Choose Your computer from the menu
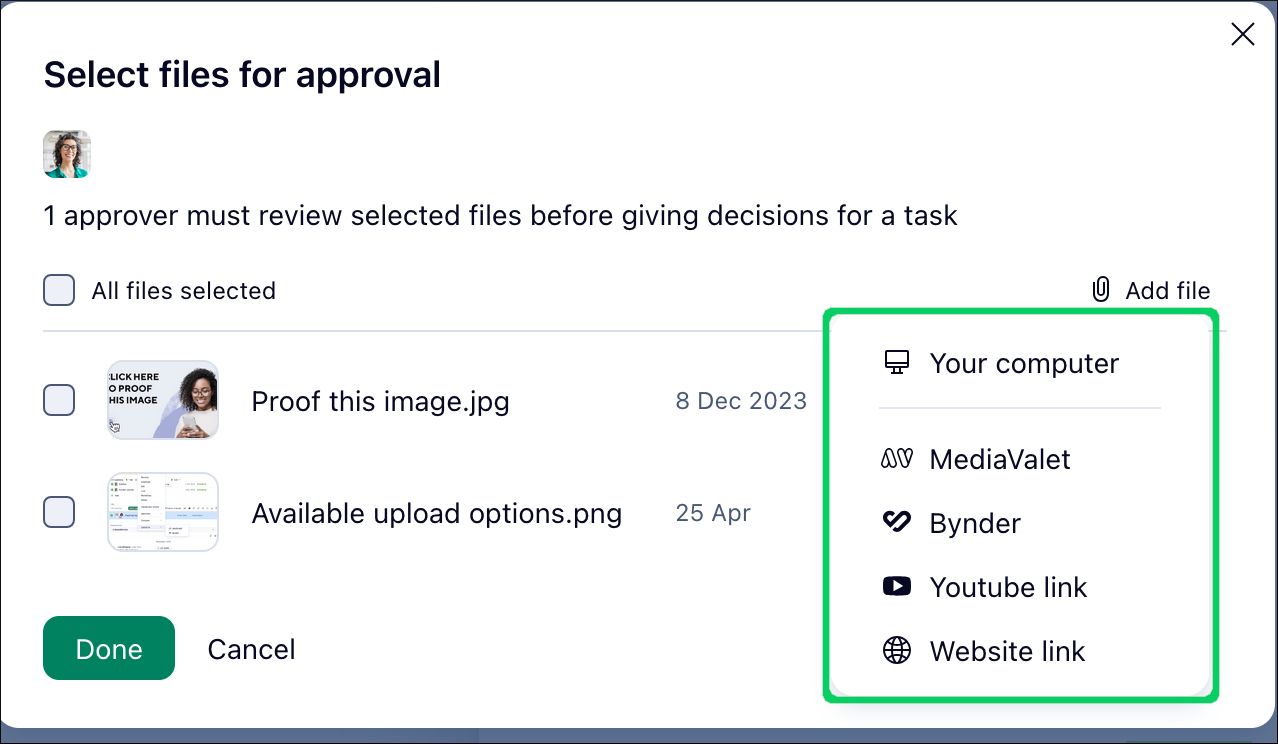The width and height of the screenshot is (1278, 744). pos(1024,363)
